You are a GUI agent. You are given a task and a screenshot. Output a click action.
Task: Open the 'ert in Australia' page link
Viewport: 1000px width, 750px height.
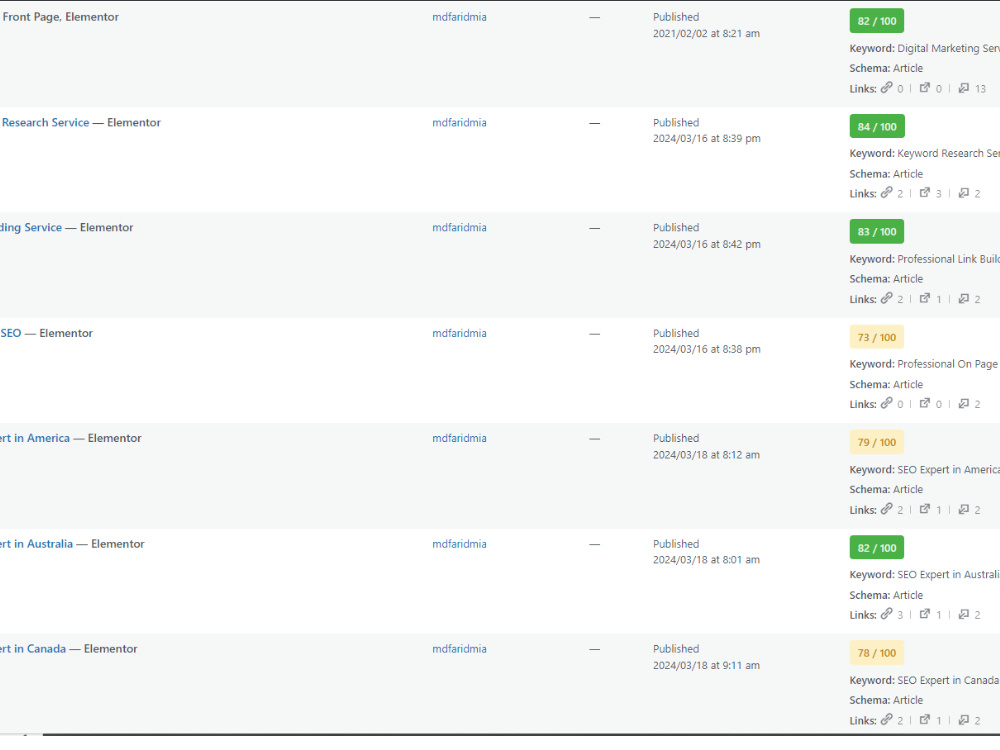click(x=36, y=544)
